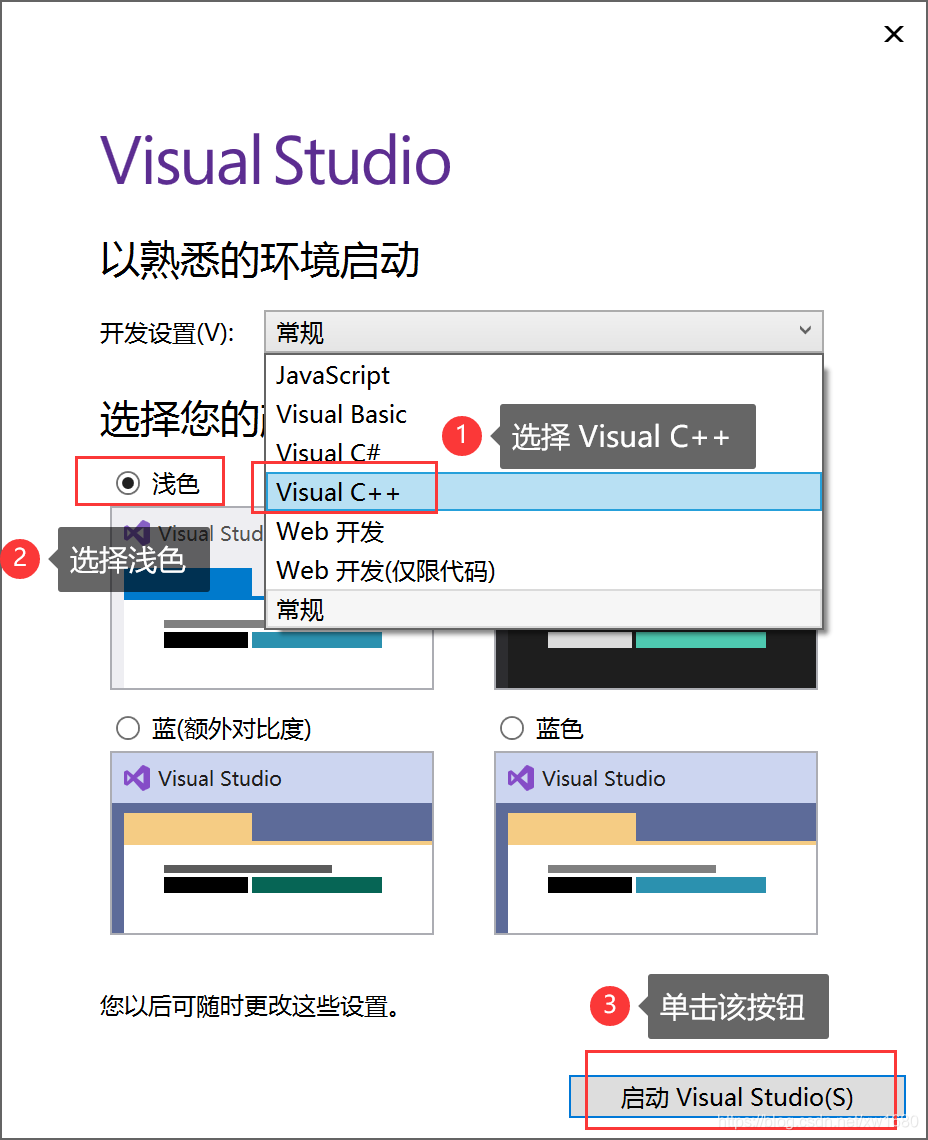The height and width of the screenshot is (1140, 928).
Task: Choose Visual C++ from the settings list
Action: [543, 492]
